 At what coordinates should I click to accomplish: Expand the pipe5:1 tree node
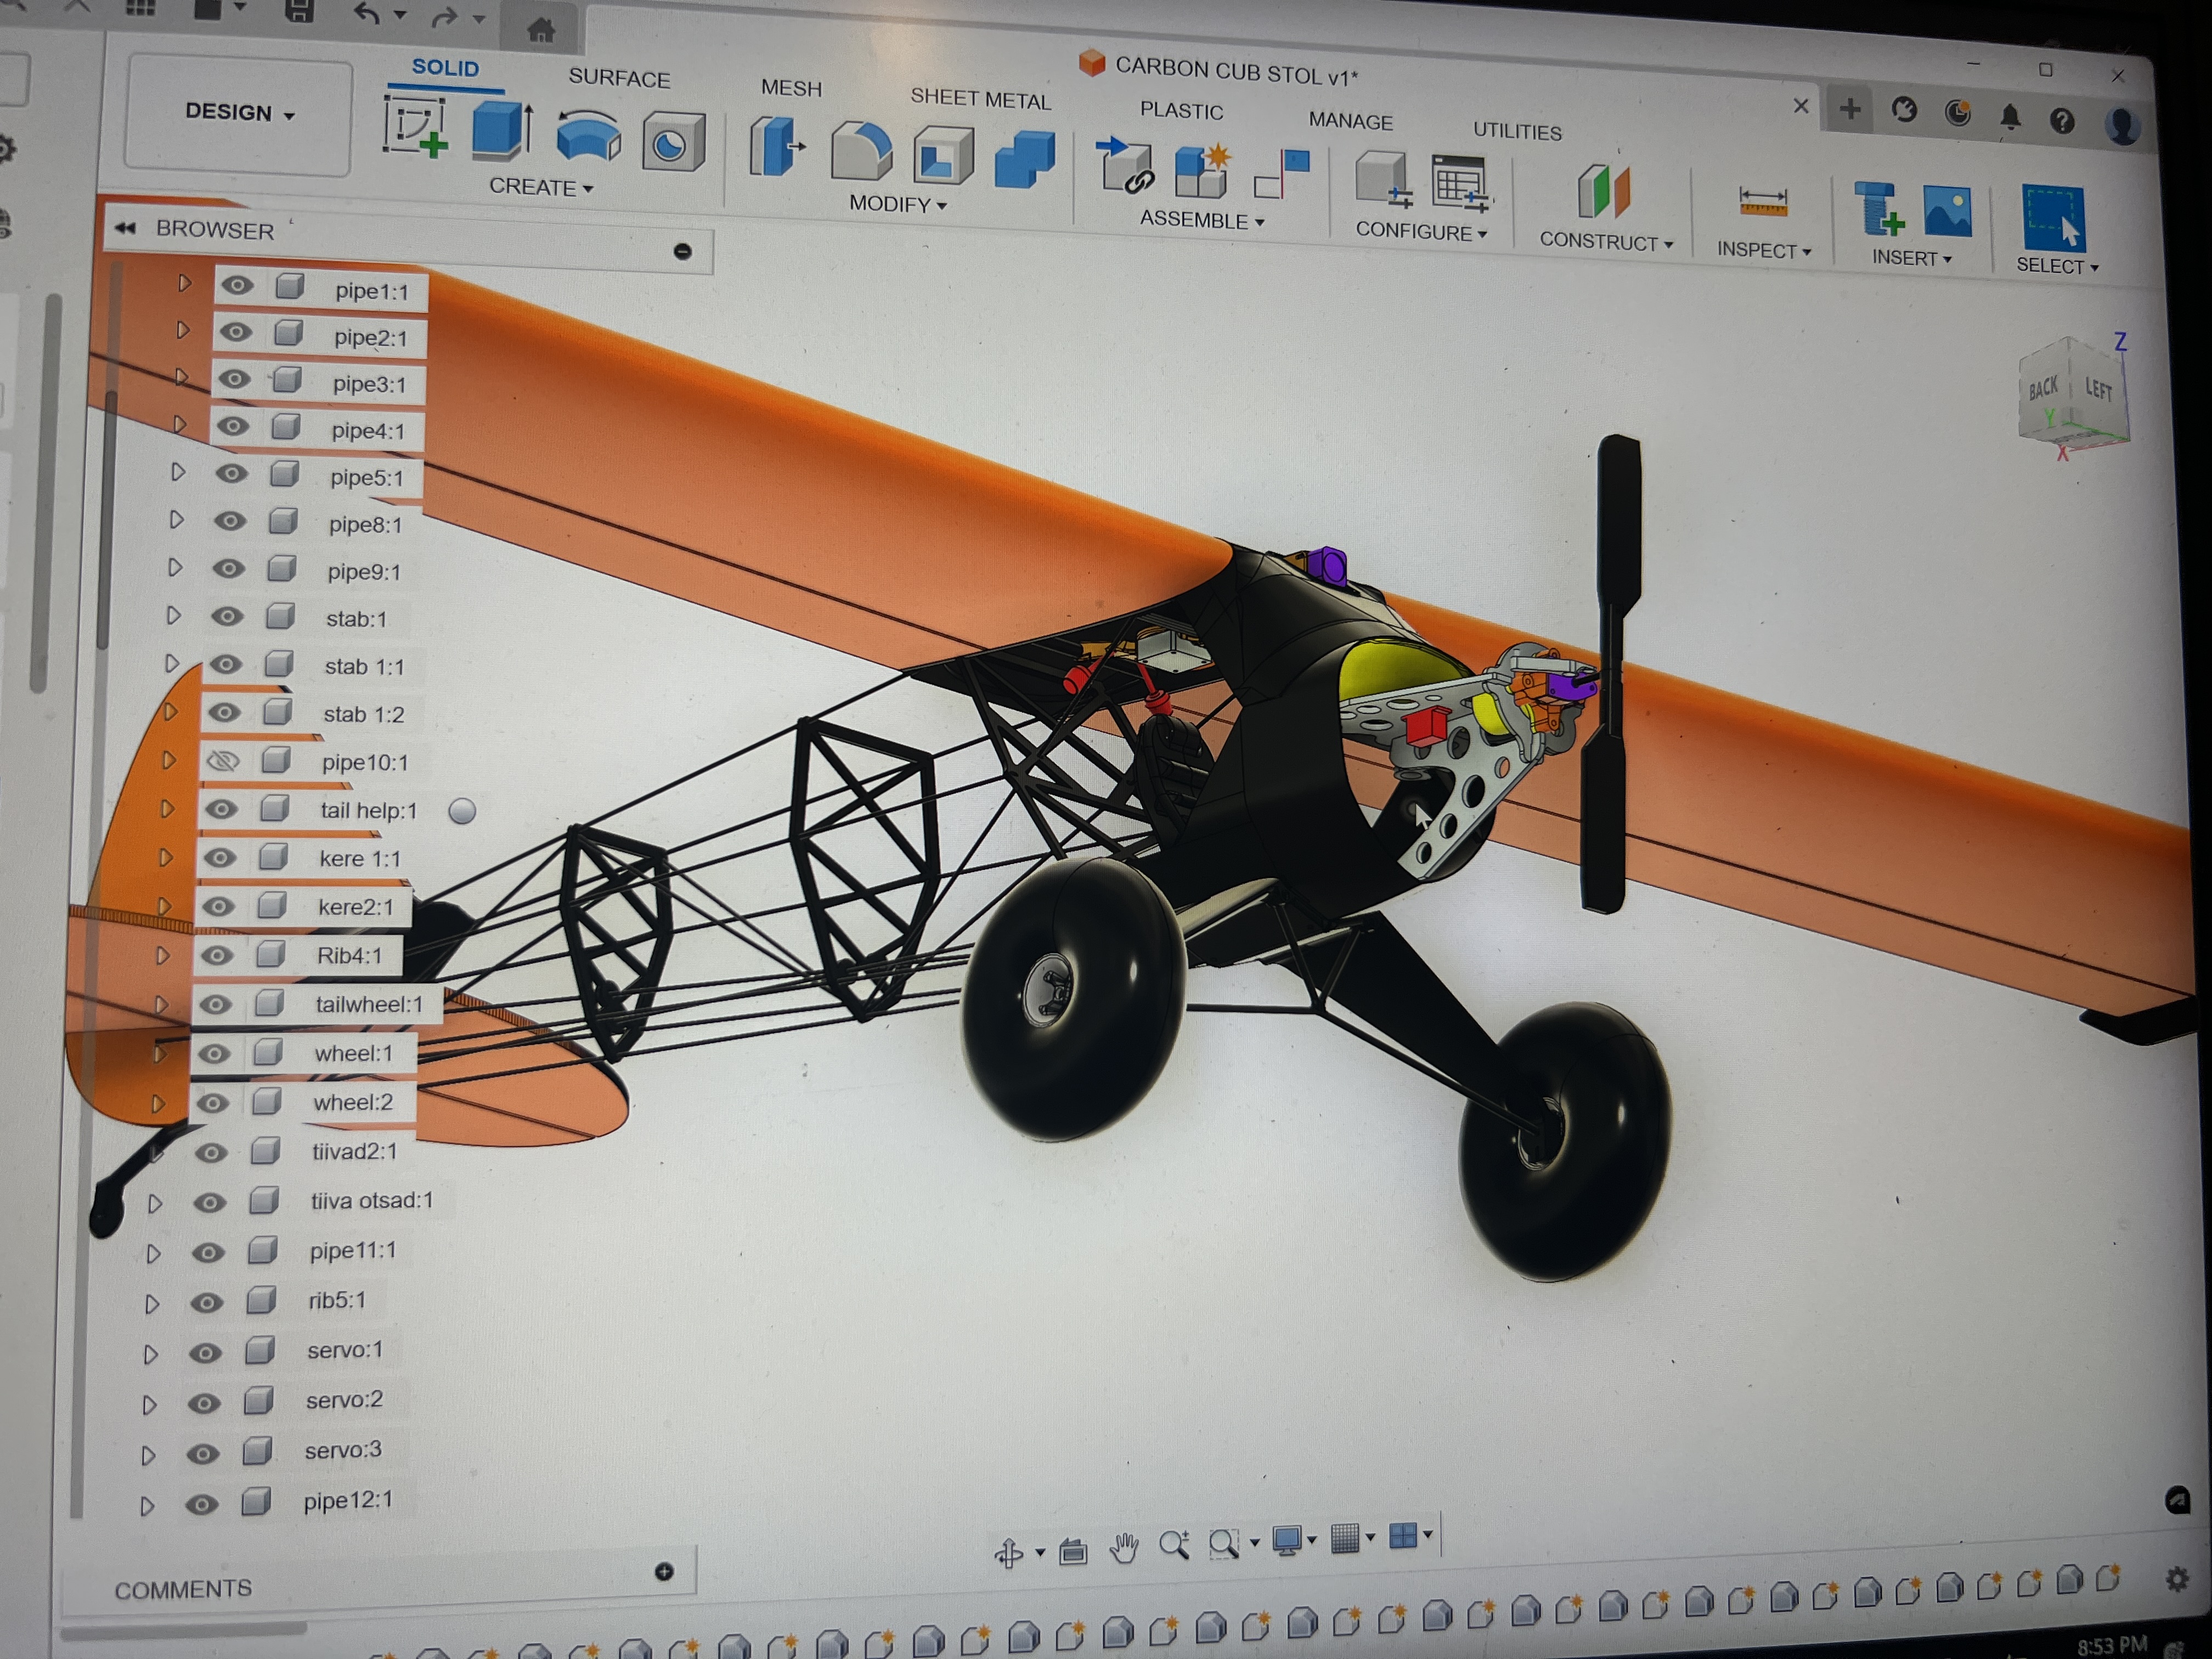coord(177,472)
